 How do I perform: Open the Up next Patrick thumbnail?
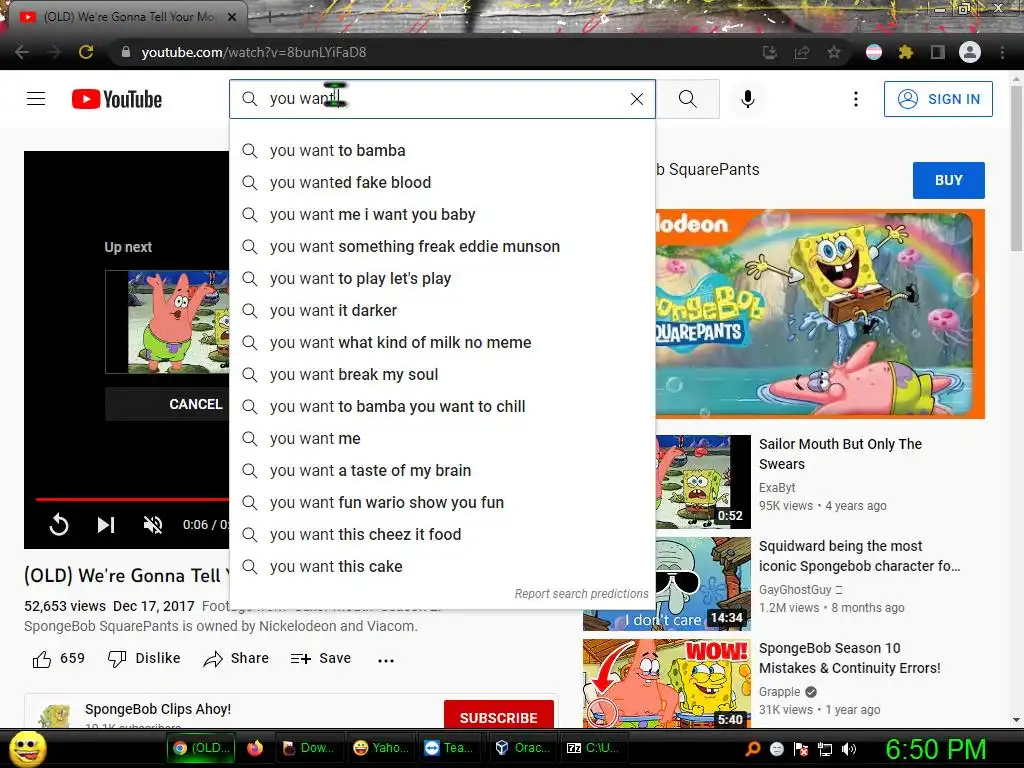[x=167, y=322]
